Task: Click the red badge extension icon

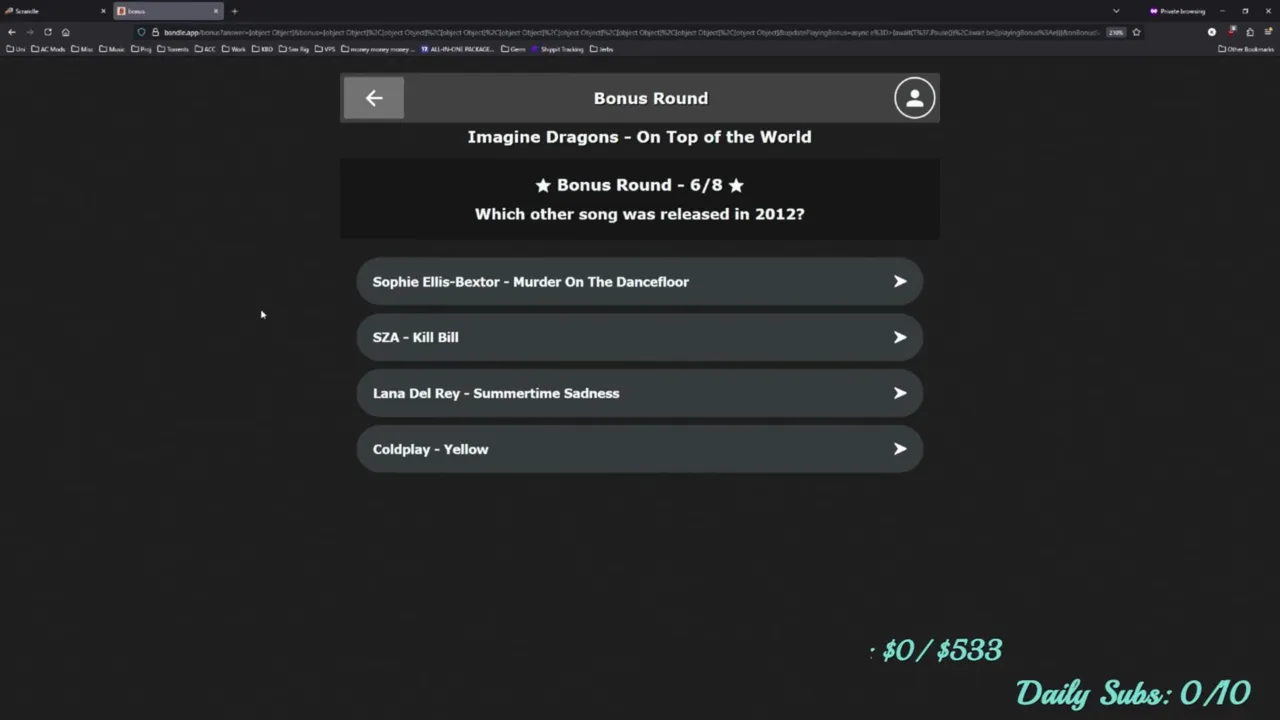Action: pos(1231,32)
